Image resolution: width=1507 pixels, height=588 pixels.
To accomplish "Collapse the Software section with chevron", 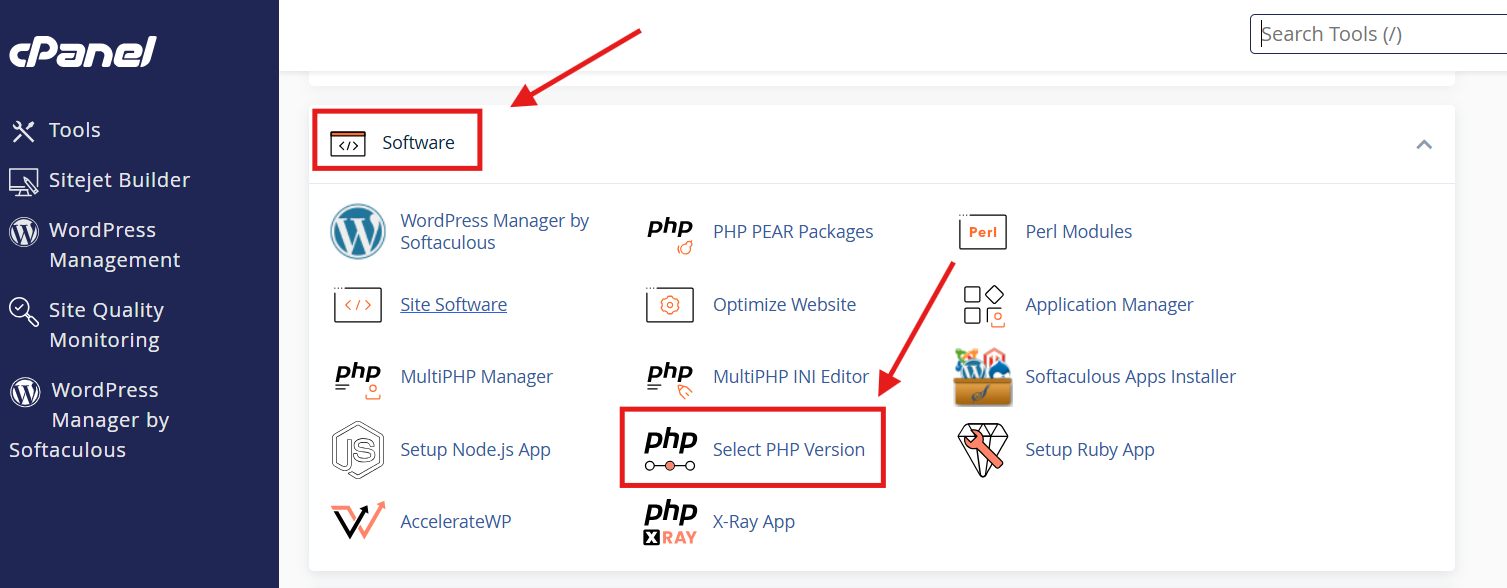I will click(1424, 144).
